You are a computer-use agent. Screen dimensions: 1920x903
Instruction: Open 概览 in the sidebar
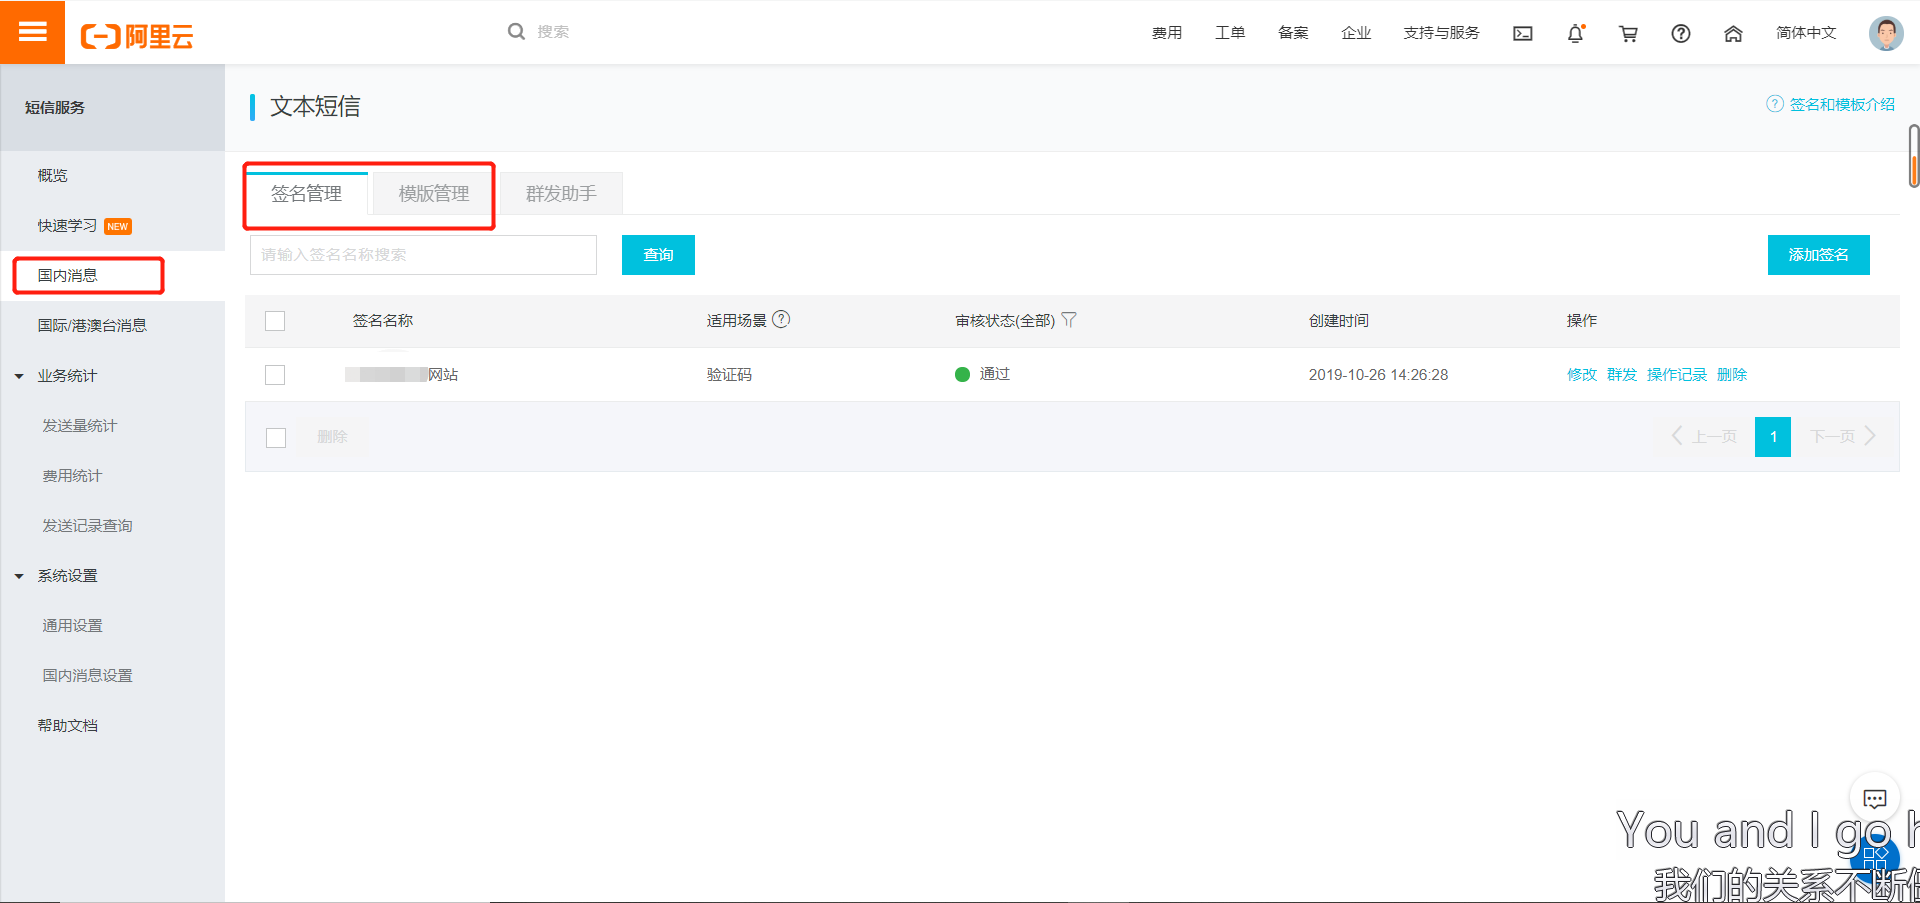point(53,176)
